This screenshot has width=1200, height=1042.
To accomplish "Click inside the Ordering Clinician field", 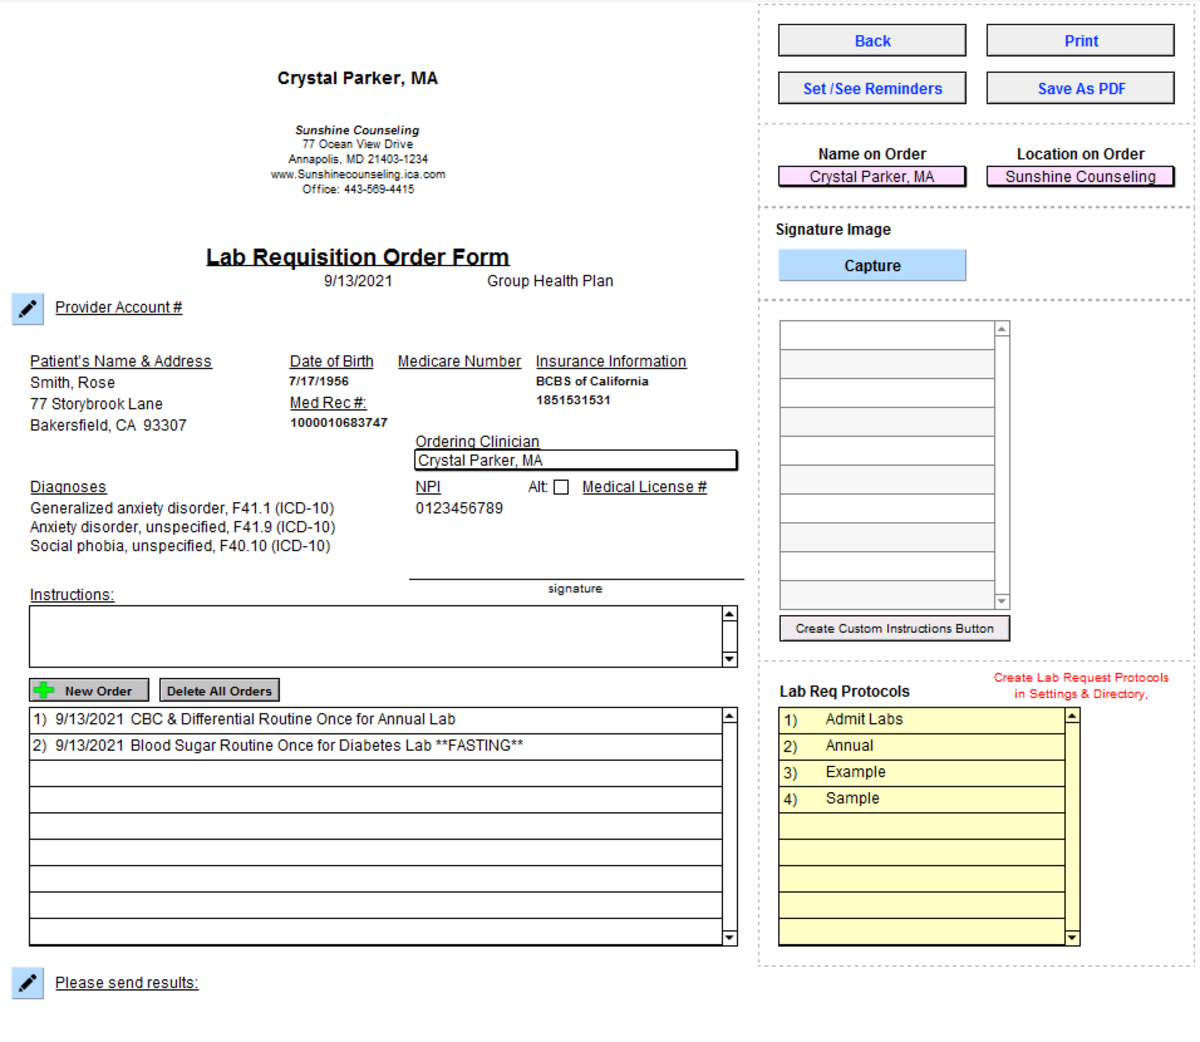I will [x=575, y=460].
